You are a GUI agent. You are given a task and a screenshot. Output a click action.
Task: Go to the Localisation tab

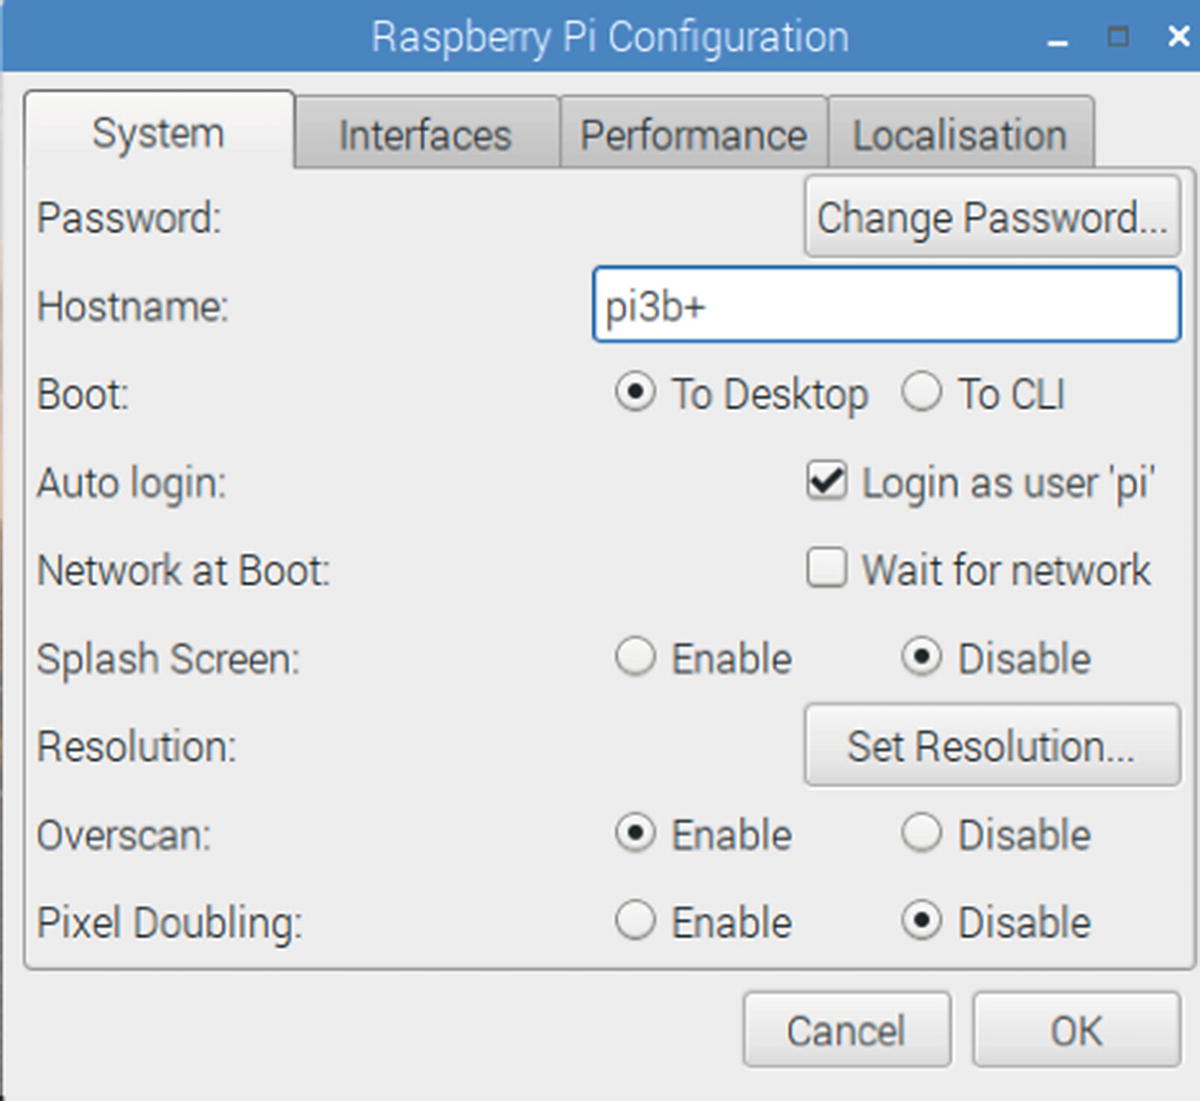(960, 135)
